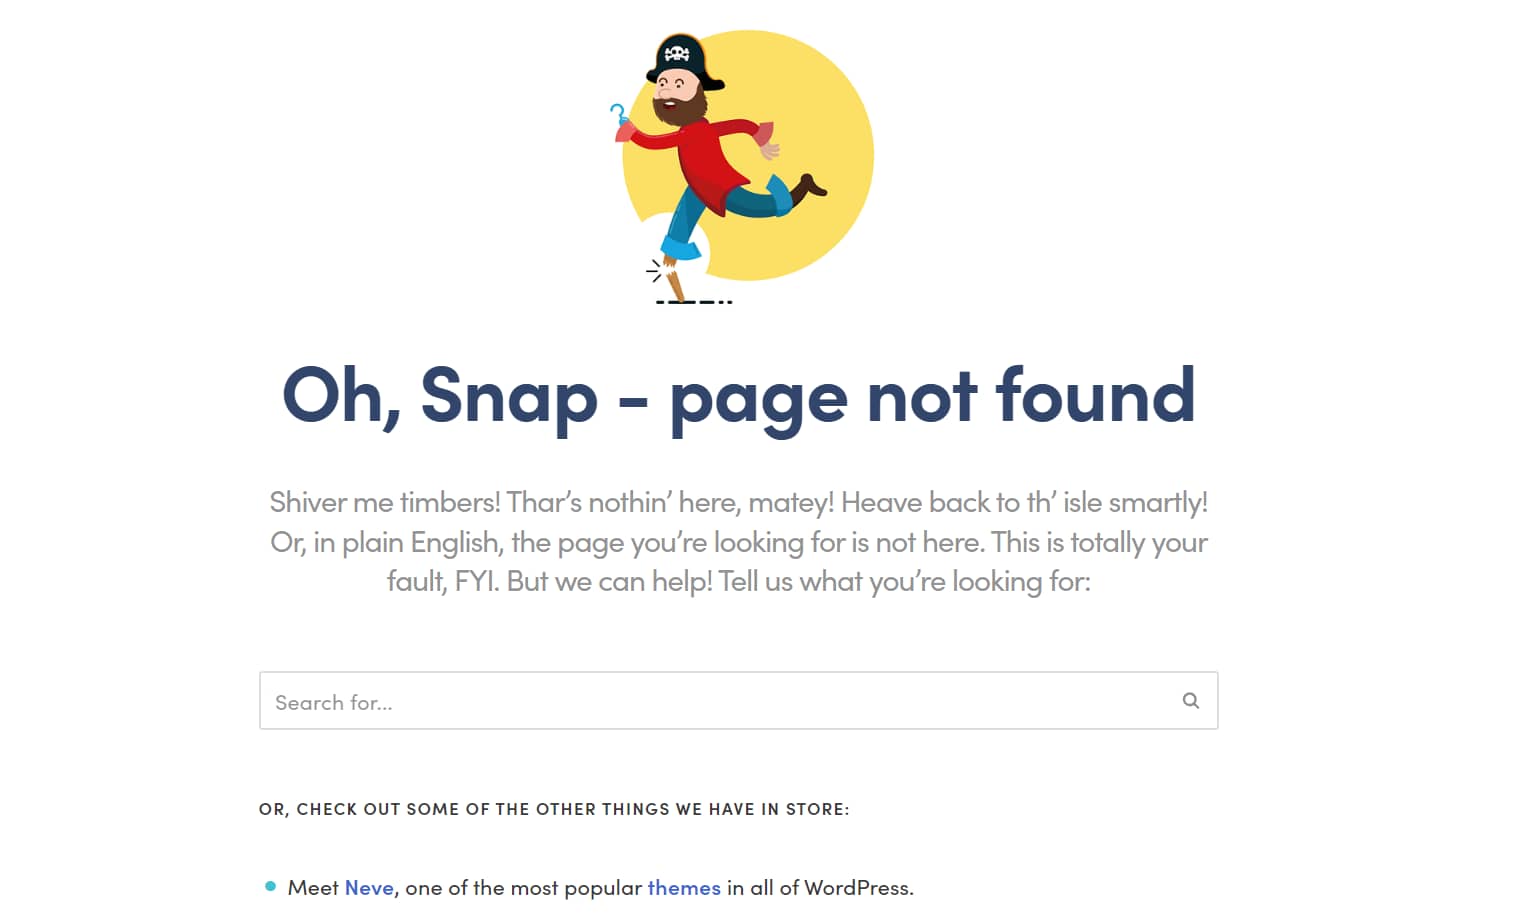Click the pirate's bearded face
The image size is (1524, 924).
click(679, 97)
